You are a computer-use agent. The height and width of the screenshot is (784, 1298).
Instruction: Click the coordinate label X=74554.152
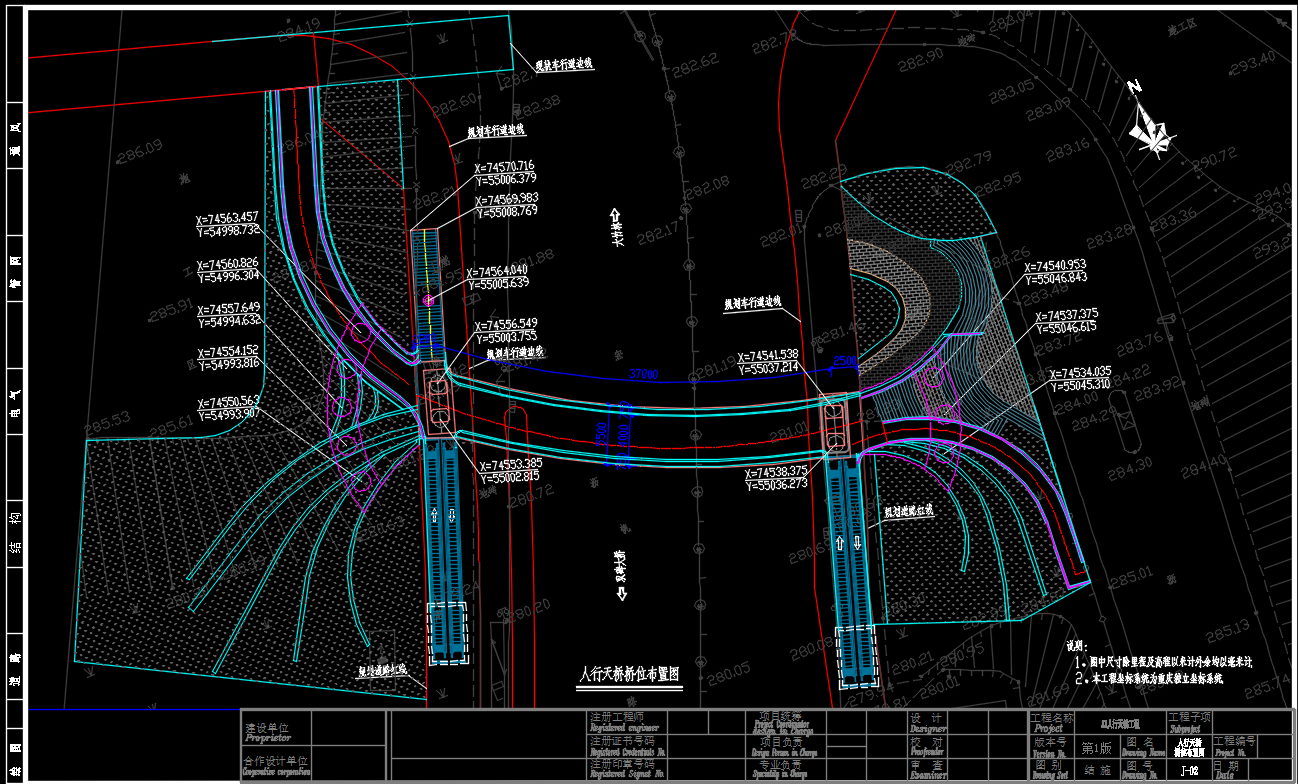click(228, 351)
